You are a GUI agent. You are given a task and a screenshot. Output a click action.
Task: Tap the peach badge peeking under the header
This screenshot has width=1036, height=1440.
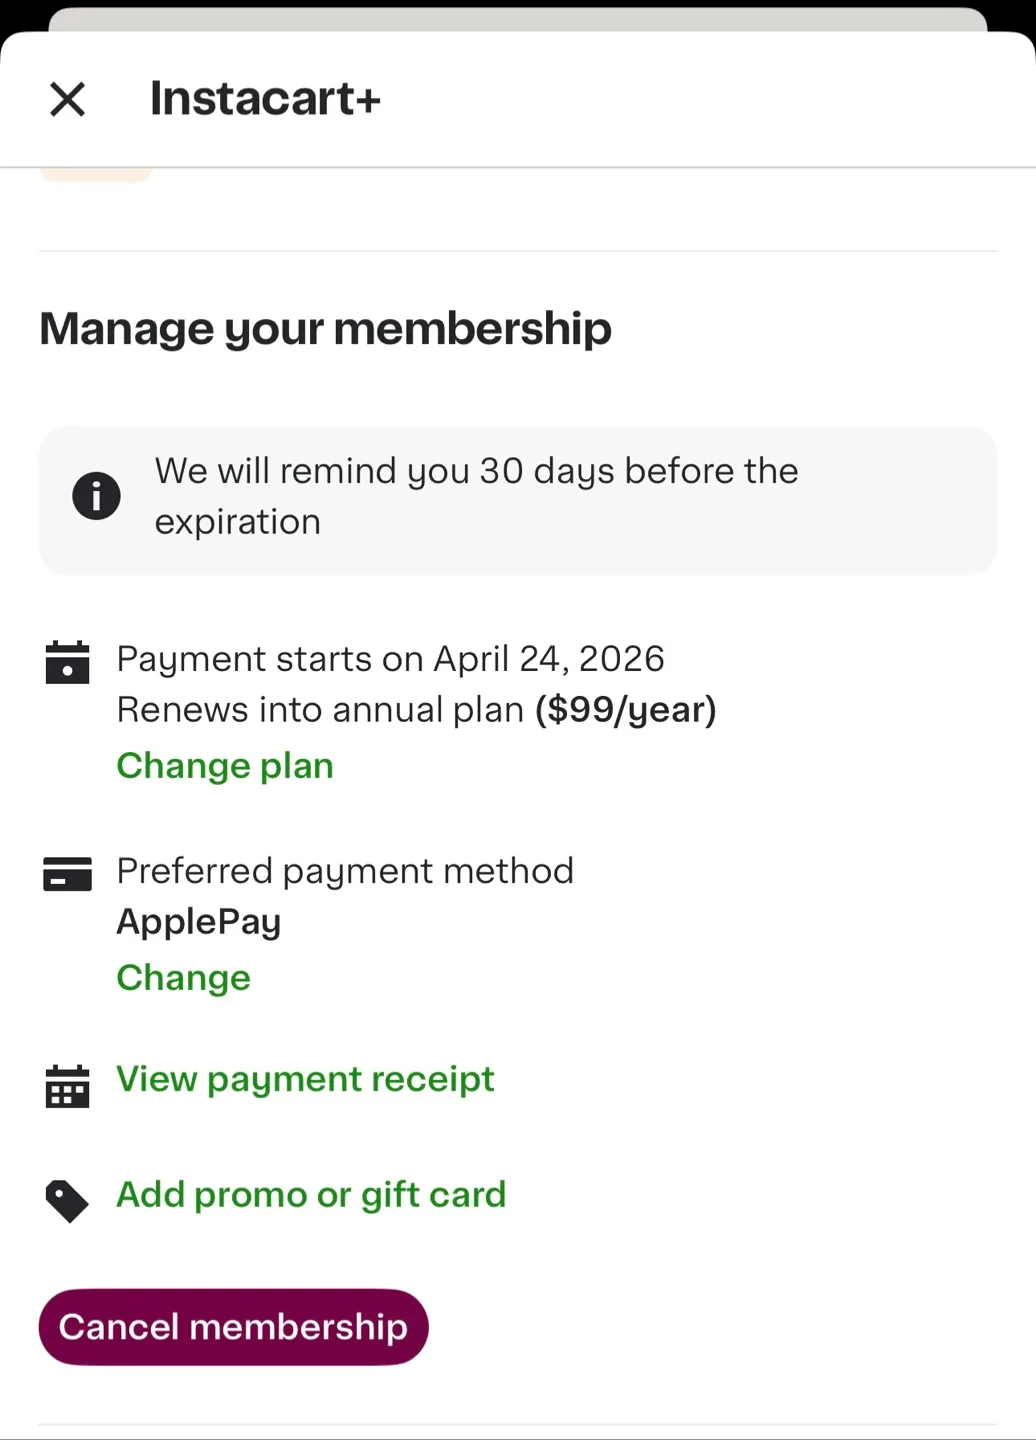point(96,175)
